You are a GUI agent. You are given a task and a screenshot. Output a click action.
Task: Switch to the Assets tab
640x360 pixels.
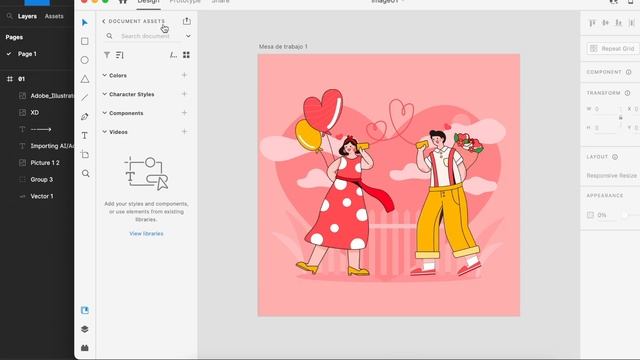pyautogui.click(x=54, y=16)
